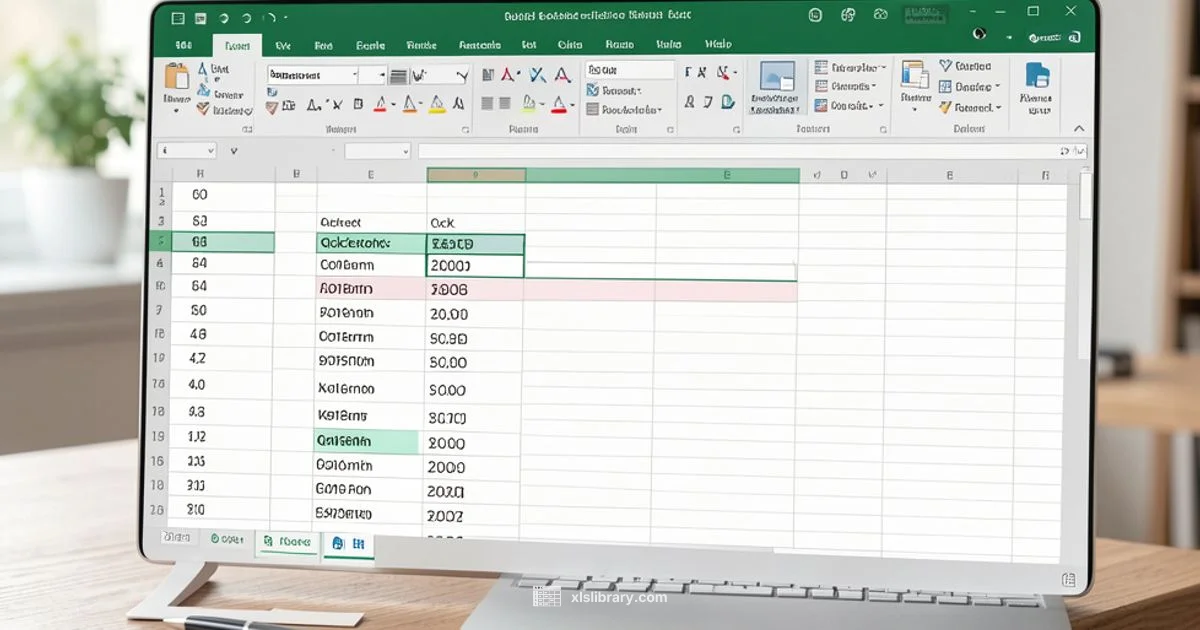Select the second sheet tab at the bottom
The width and height of the screenshot is (1200, 630).
pyautogui.click(x=286, y=540)
